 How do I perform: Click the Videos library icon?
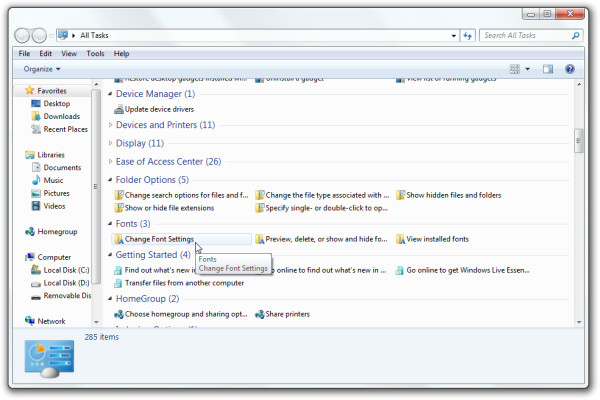36,206
